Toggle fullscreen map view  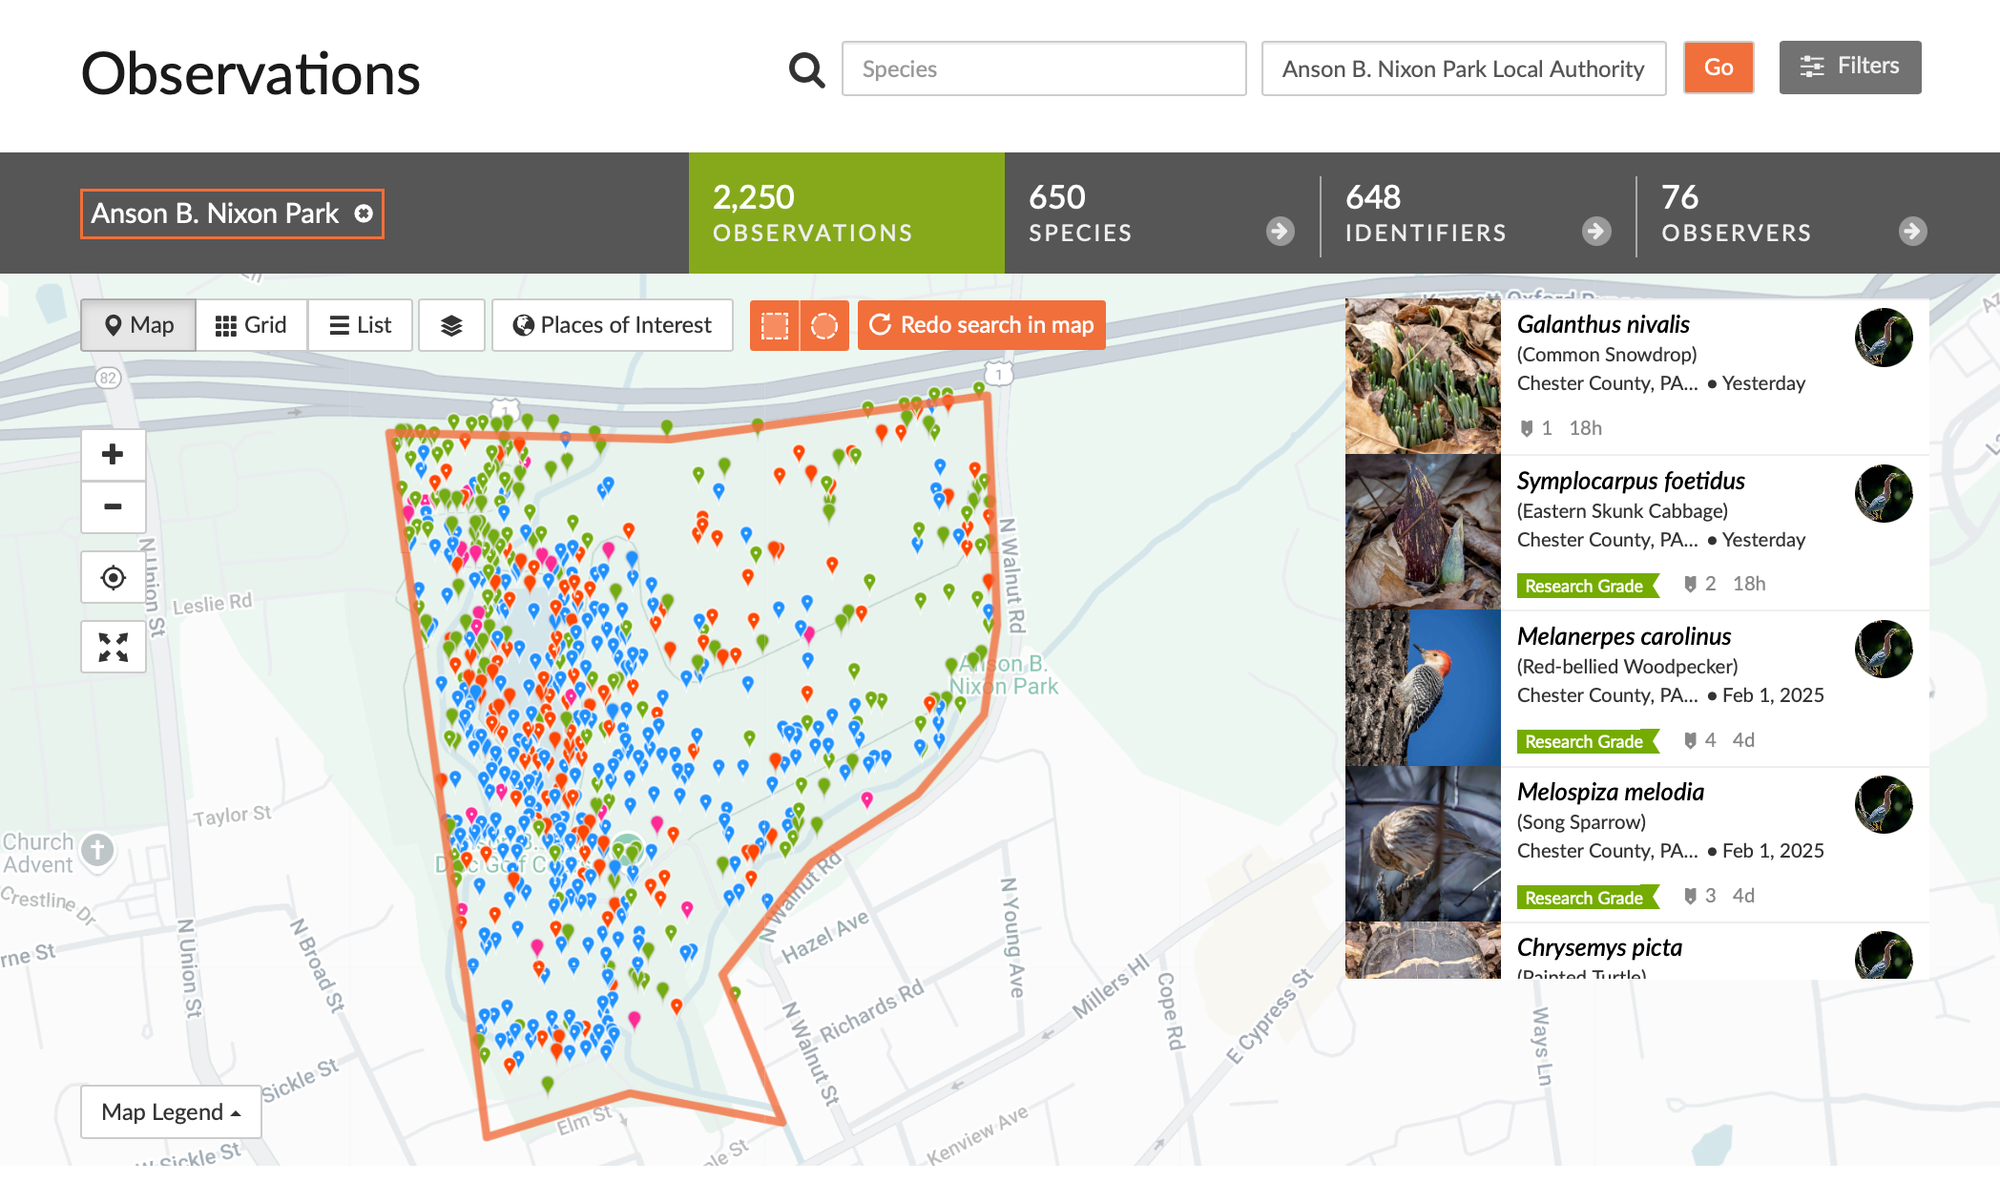pos(113,647)
